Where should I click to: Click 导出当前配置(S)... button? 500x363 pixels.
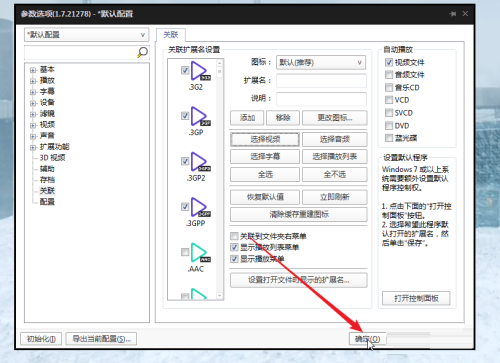(101, 339)
